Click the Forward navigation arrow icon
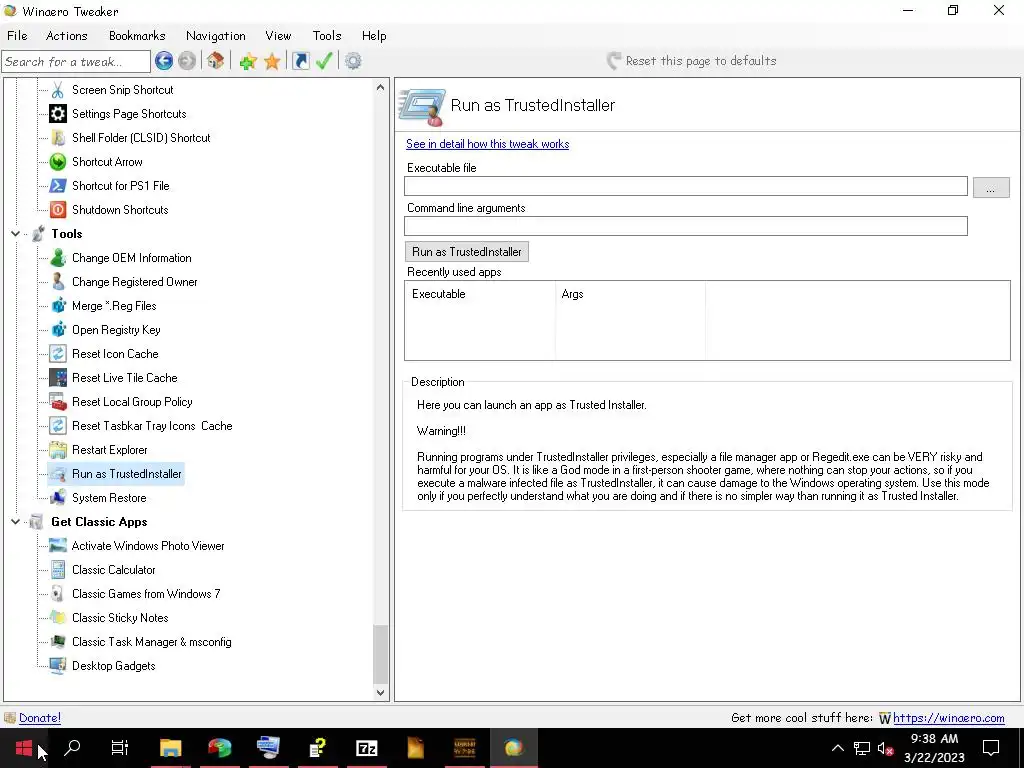This screenshot has height=768, width=1024. tap(187, 61)
